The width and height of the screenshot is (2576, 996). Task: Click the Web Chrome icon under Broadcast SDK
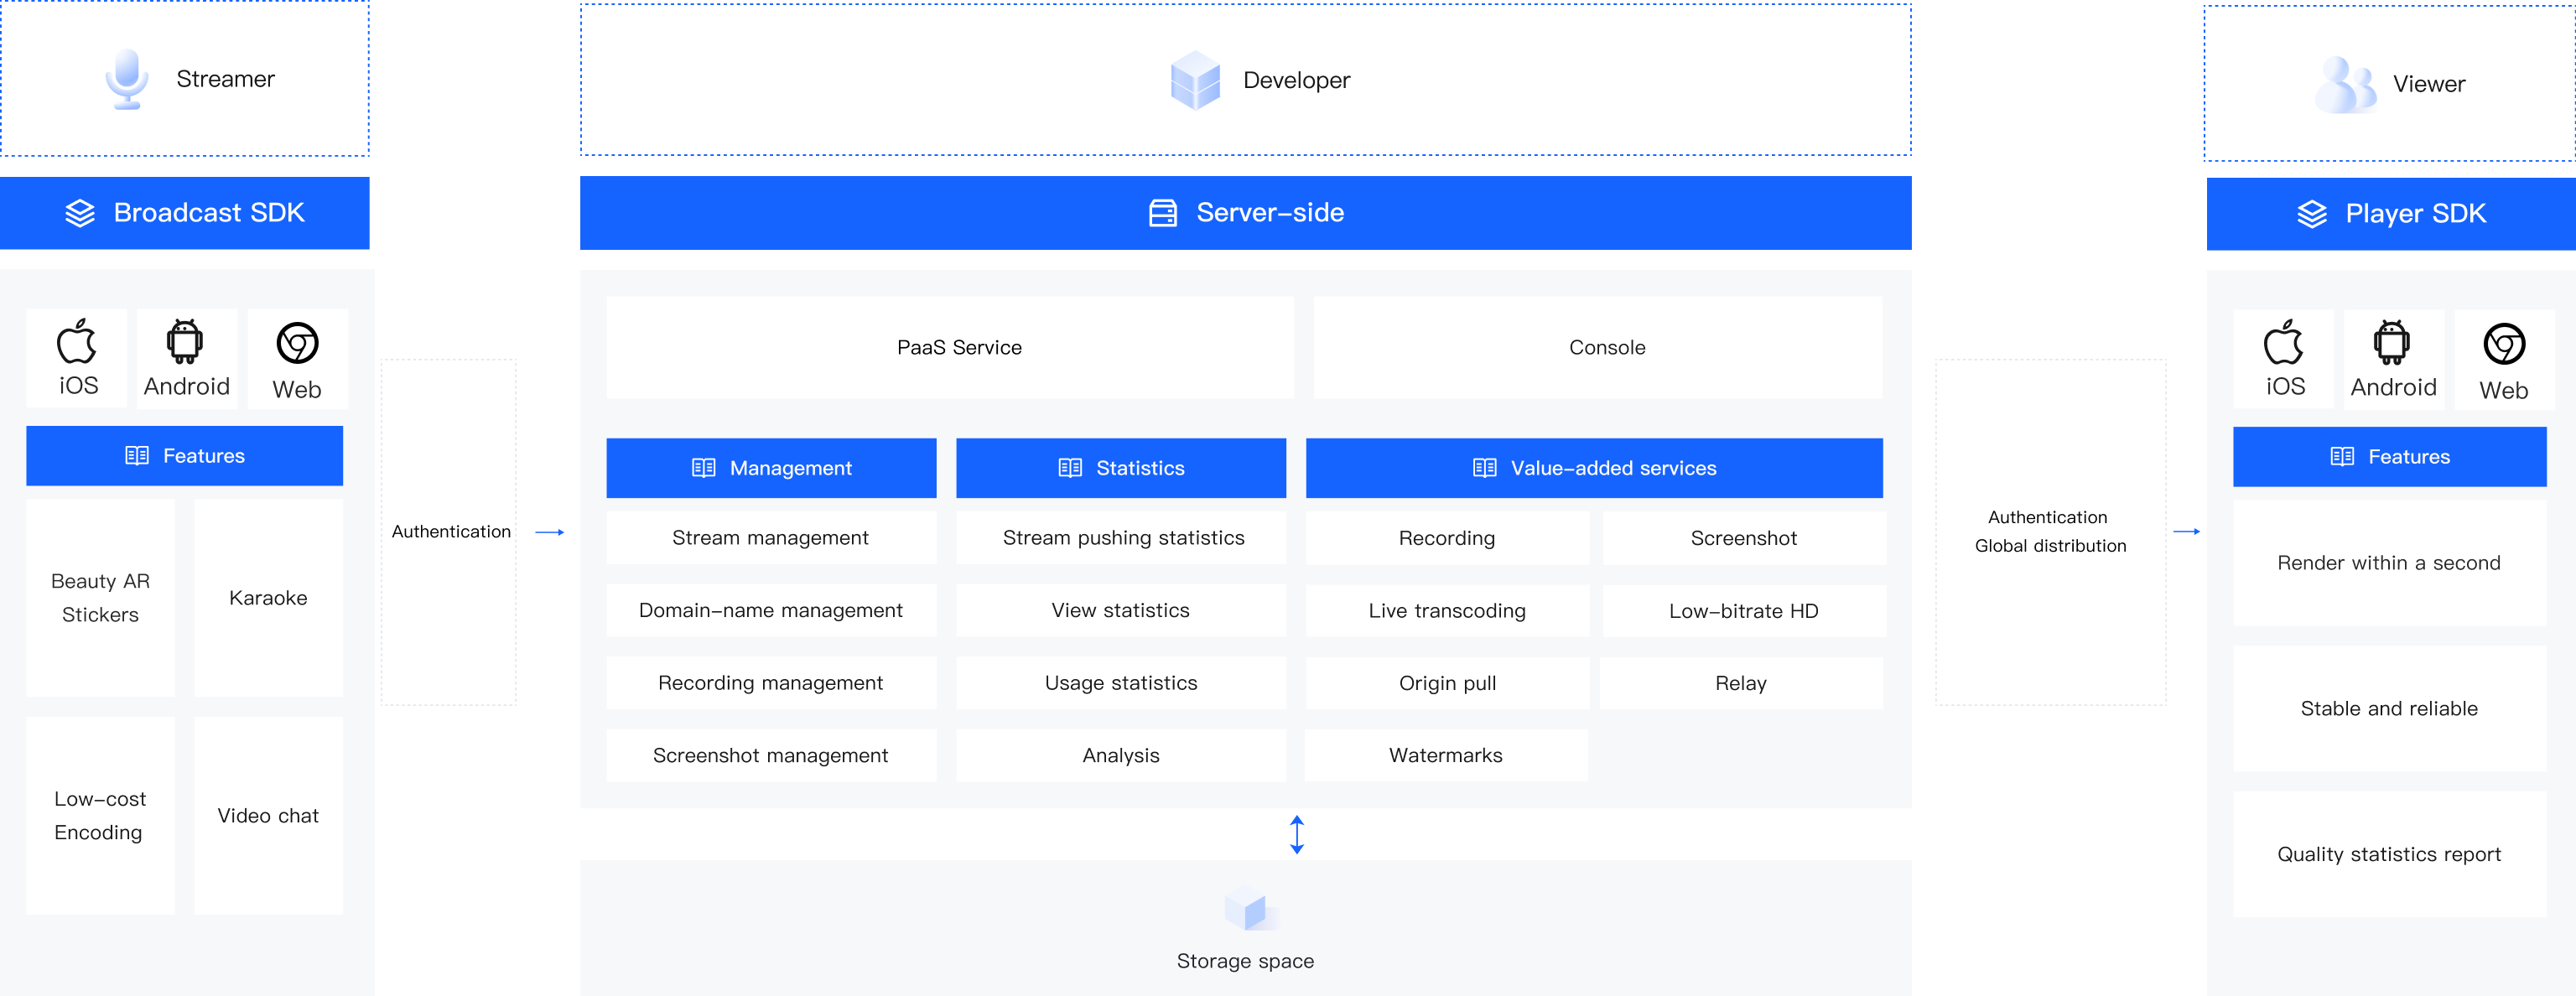pos(297,343)
